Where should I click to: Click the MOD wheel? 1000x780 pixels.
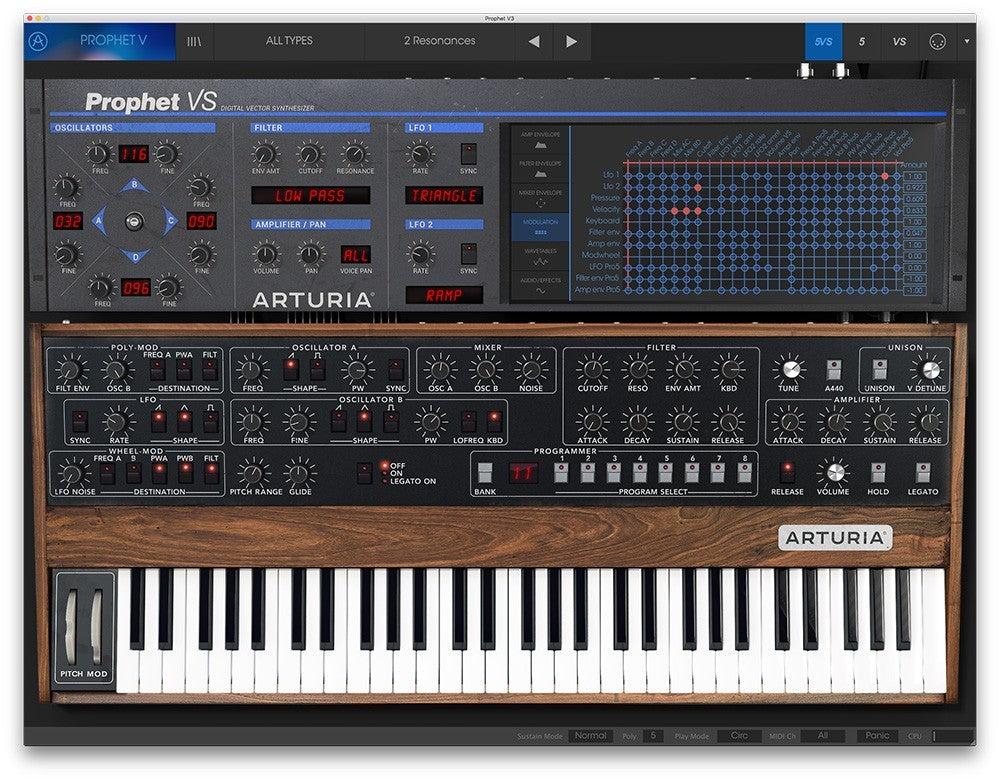(x=97, y=627)
